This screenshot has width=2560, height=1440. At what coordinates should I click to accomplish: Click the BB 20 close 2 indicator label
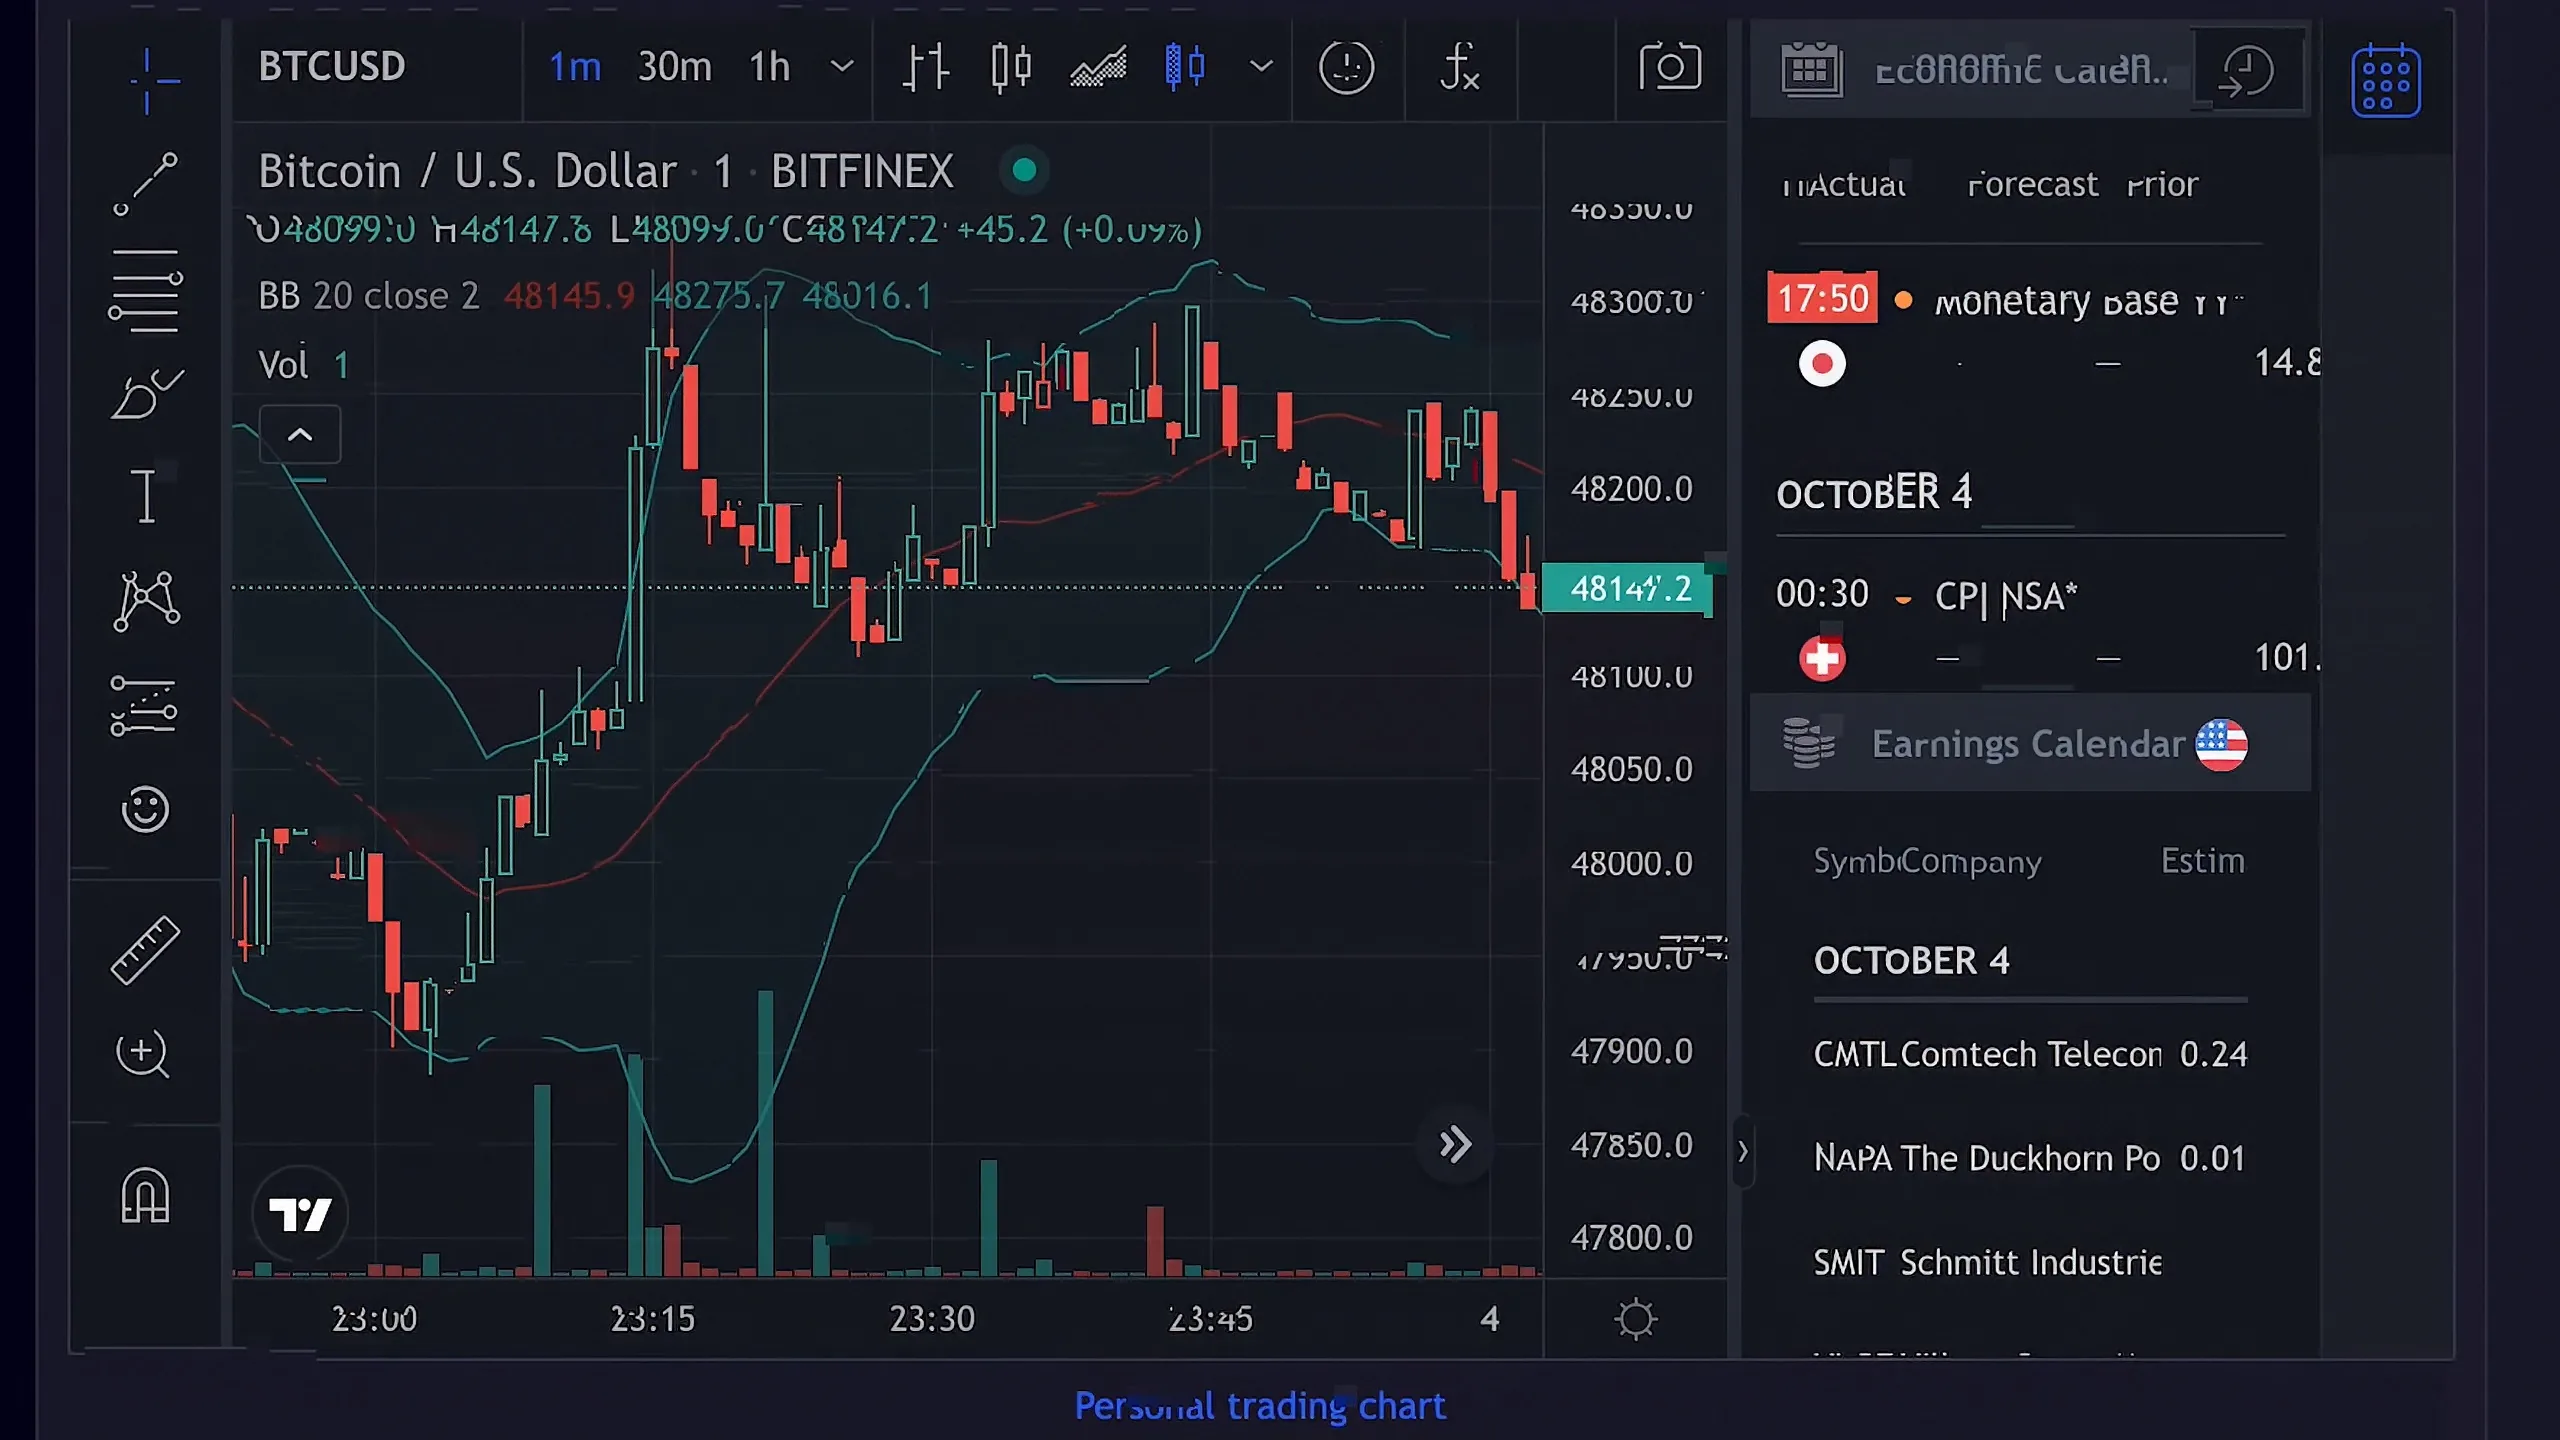point(369,296)
